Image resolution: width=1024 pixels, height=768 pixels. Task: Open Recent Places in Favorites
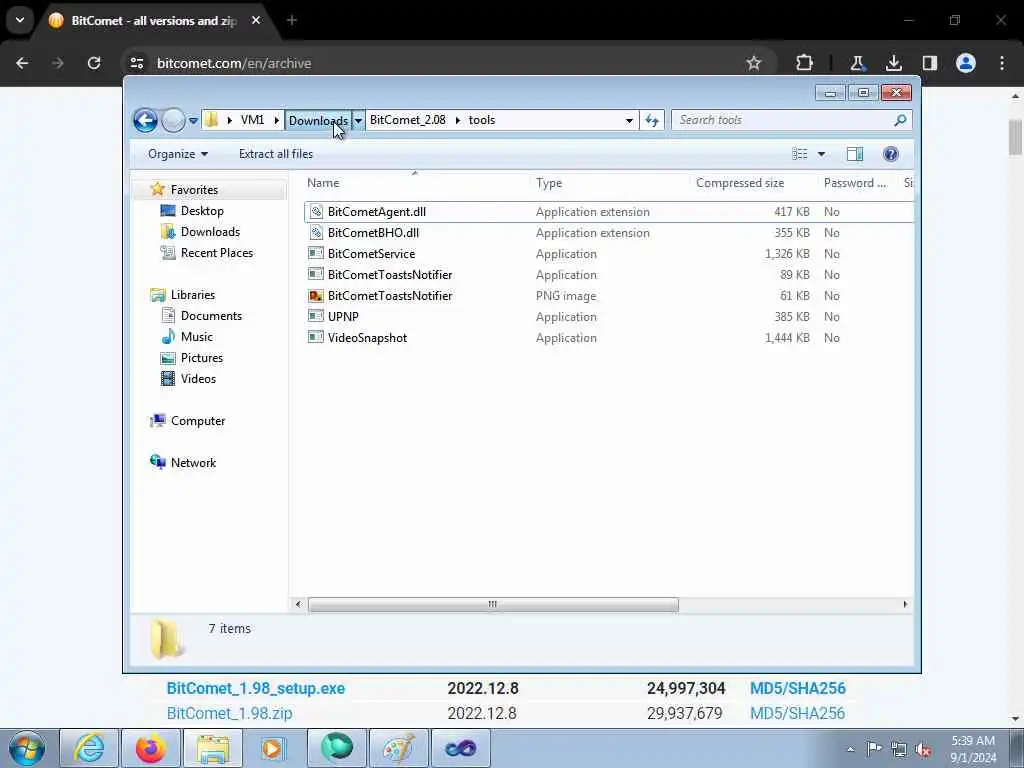(217, 253)
